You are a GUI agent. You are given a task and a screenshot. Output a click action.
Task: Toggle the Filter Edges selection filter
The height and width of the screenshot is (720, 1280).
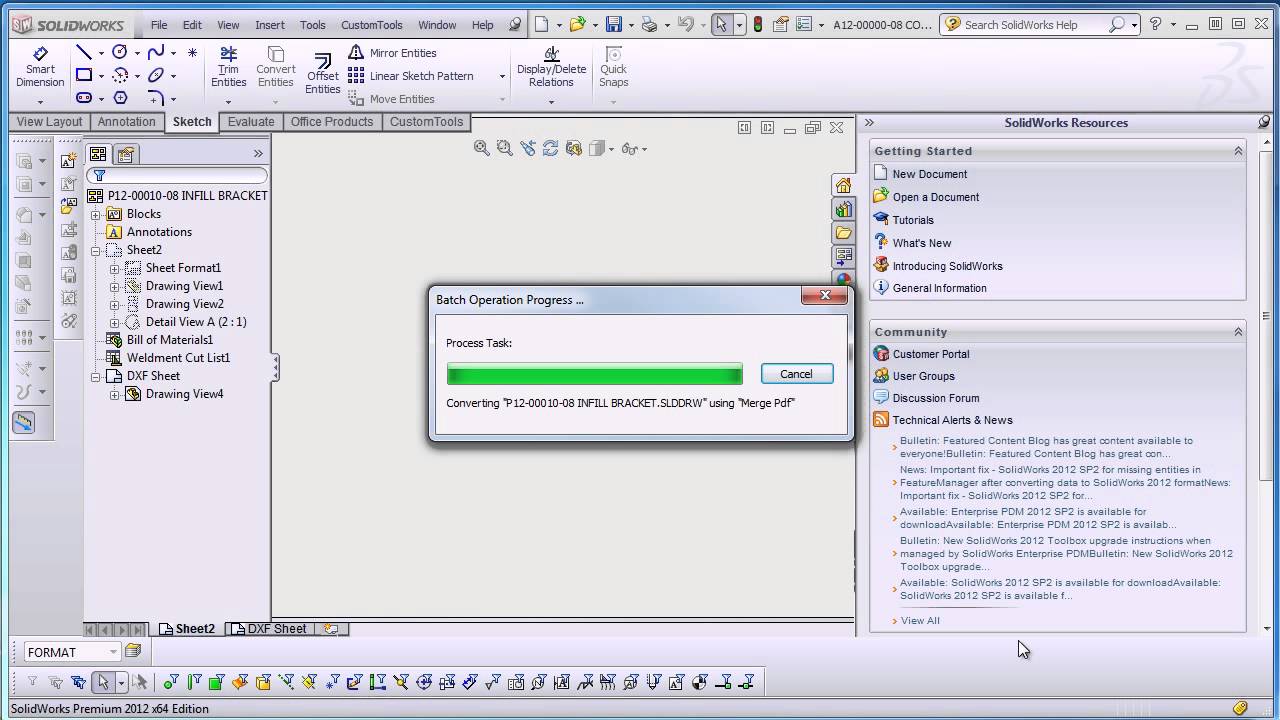click(194, 683)
